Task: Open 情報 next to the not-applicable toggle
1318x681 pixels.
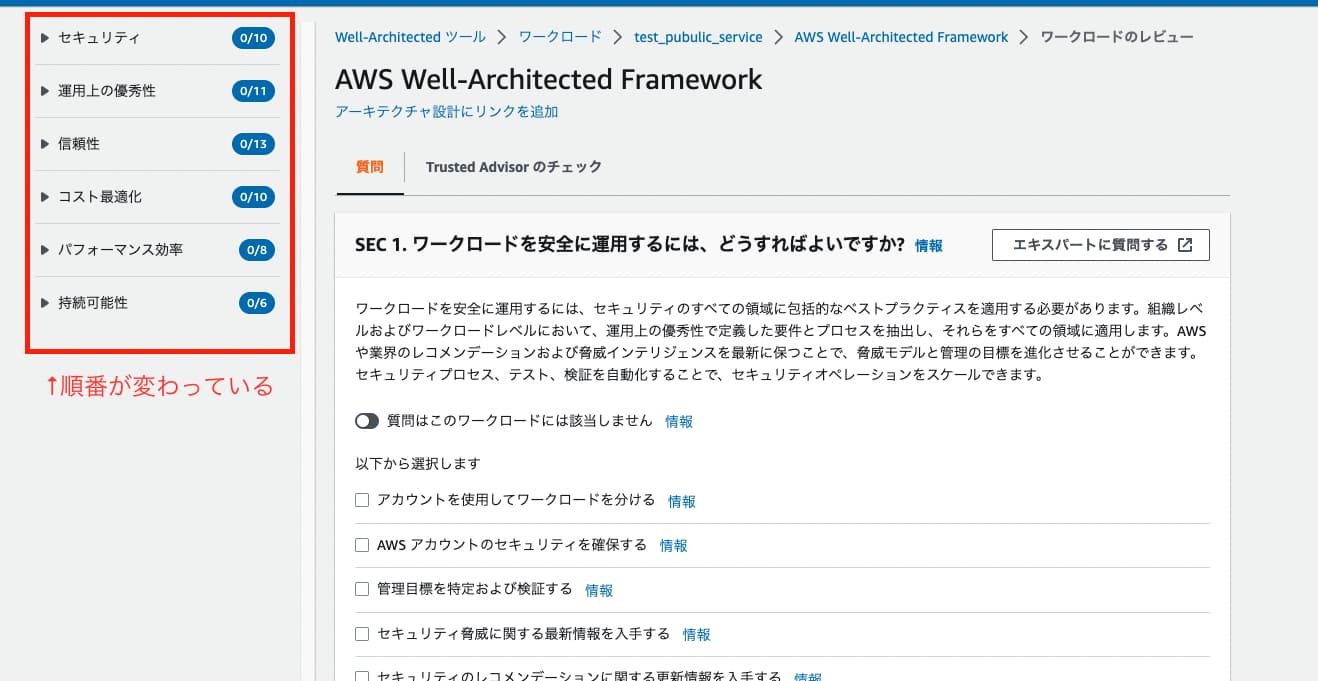Action: pos(679,422)
